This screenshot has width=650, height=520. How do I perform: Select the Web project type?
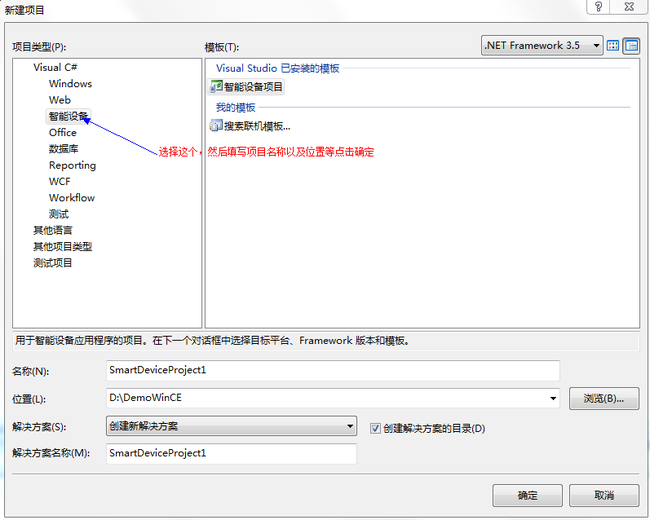pos(60,100)
